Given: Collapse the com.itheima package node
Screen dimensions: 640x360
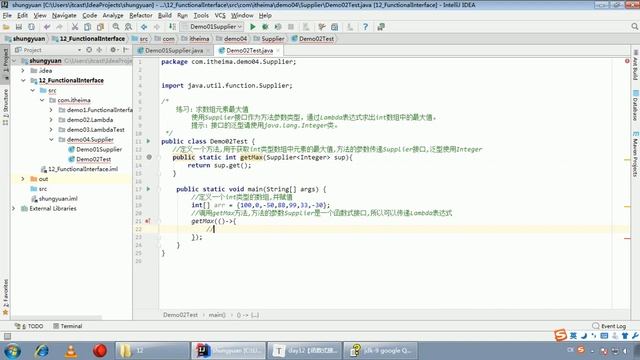Looking at the screenshot, I should [42, 100].
